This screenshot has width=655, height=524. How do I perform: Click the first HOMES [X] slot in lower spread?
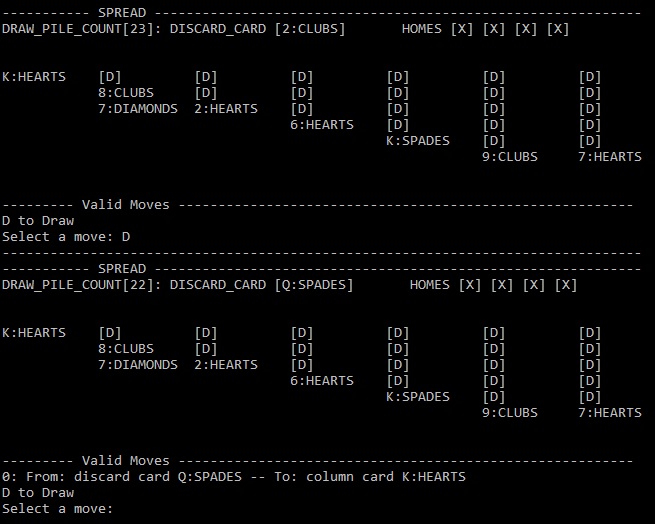point(470,285)
